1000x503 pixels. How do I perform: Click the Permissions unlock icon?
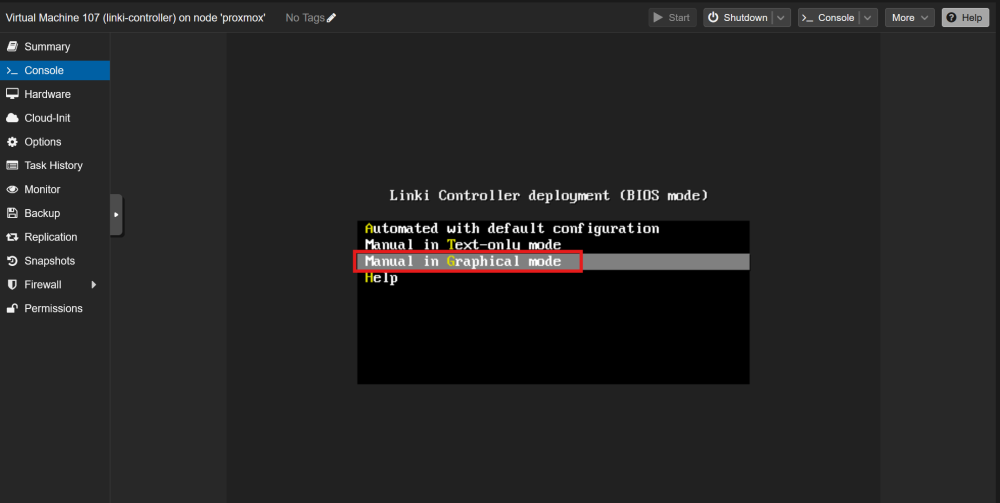12,308
